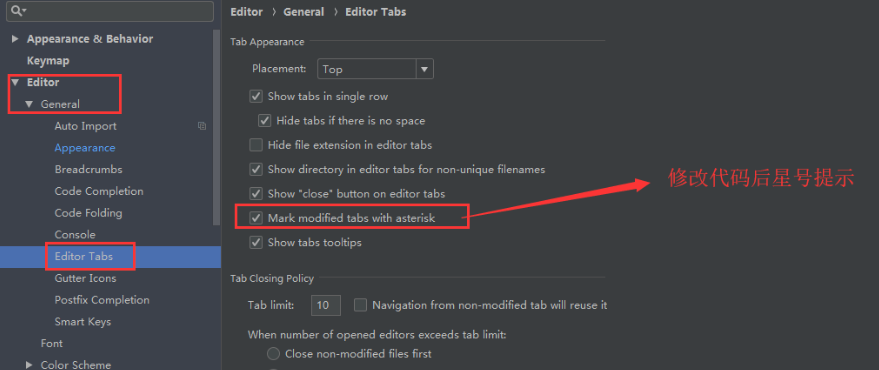Open Gutter Icons settings page

click(x=86, y=278)
